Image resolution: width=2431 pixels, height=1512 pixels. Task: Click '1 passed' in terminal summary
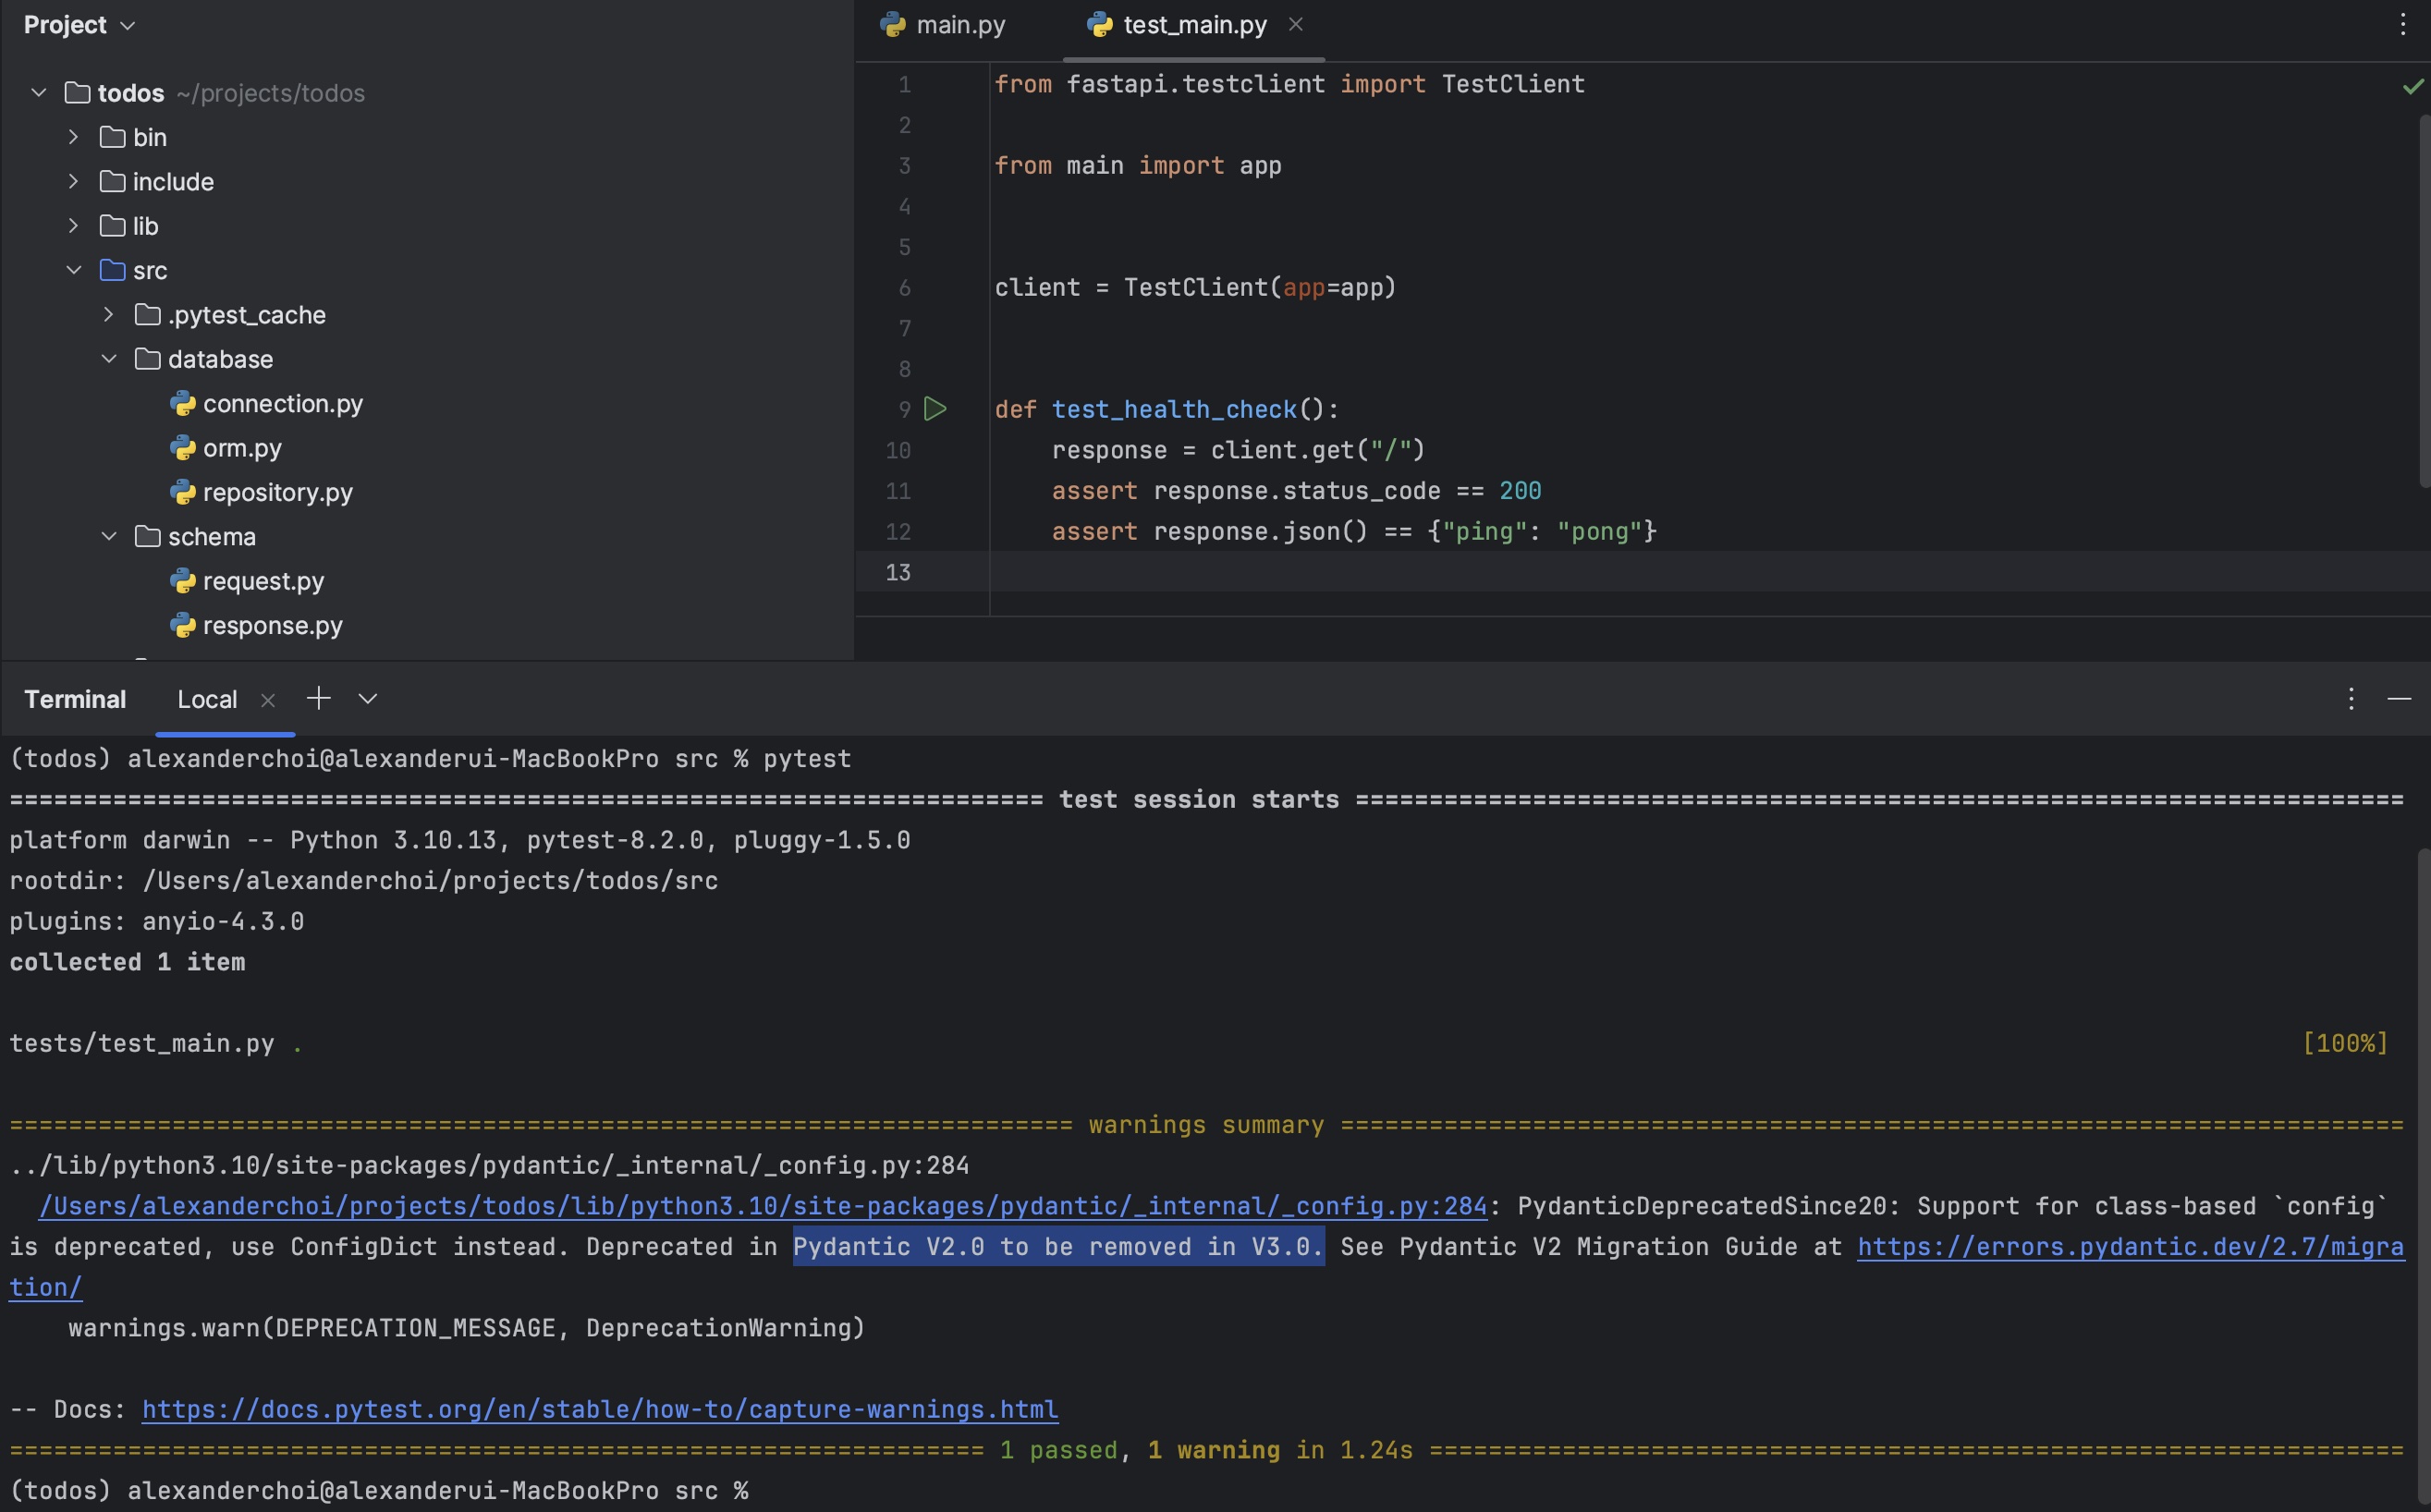pyautogui.click(x=1058, y=1450)
